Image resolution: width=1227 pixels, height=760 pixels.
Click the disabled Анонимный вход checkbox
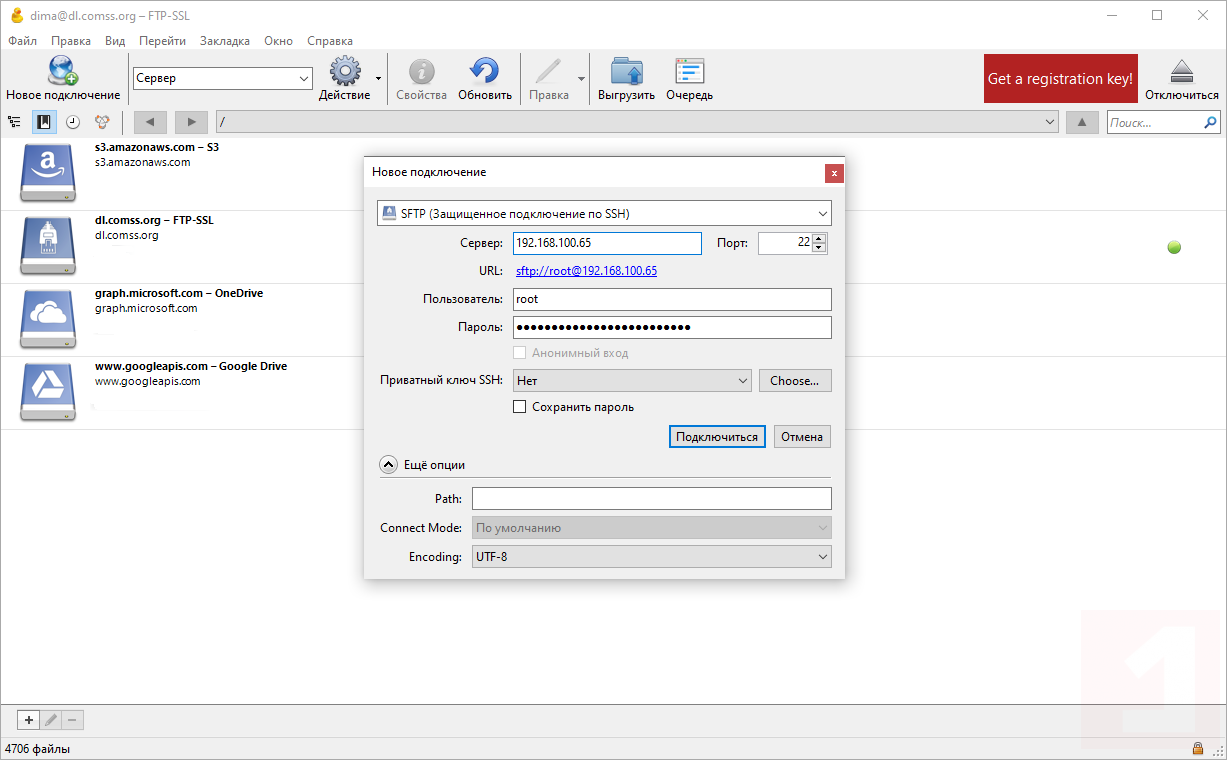tap(519, 353)
